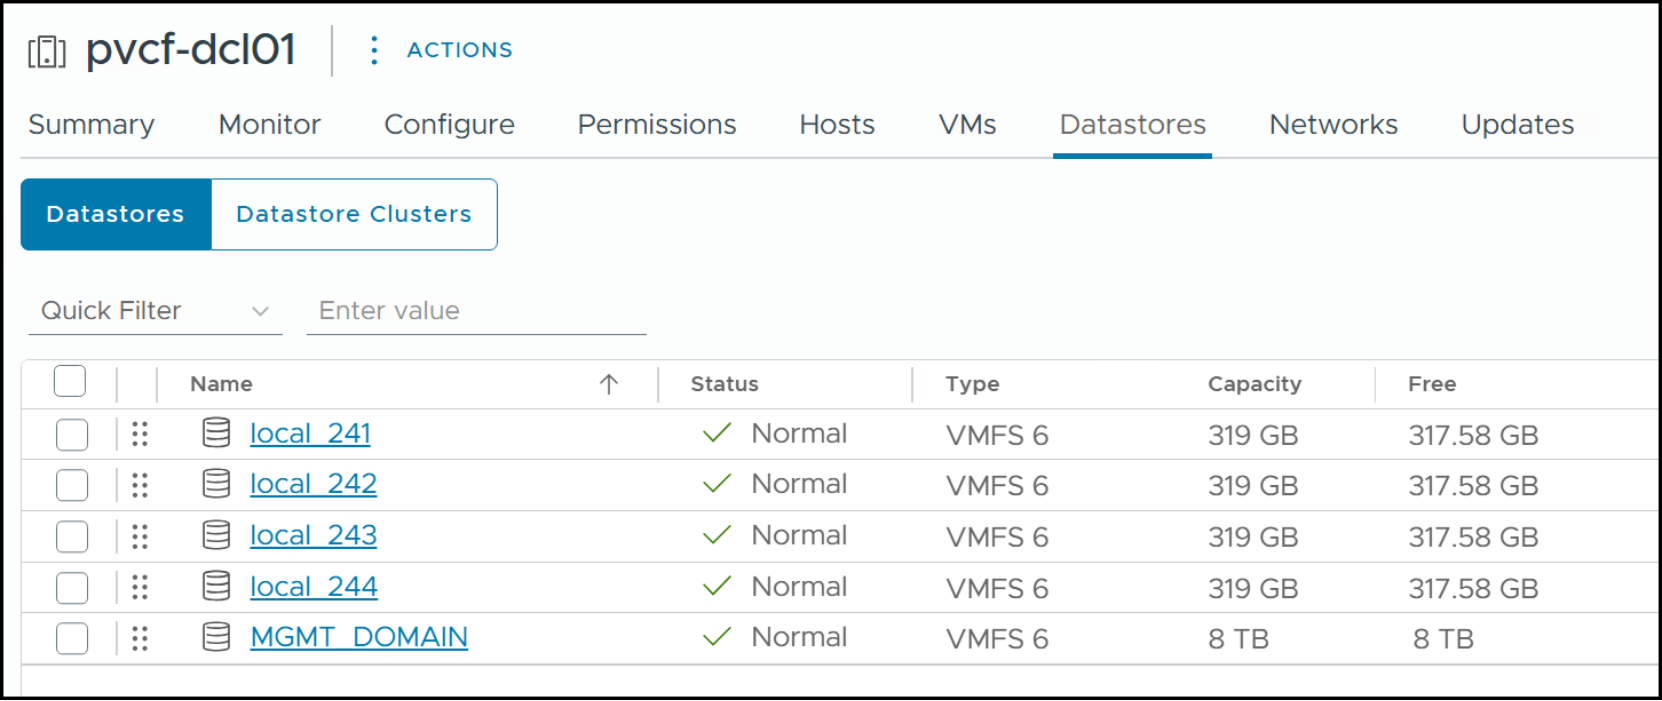Select the Datastores toggle button
The height and width of the screenshot is (701, 1662).
pos(116,214)
